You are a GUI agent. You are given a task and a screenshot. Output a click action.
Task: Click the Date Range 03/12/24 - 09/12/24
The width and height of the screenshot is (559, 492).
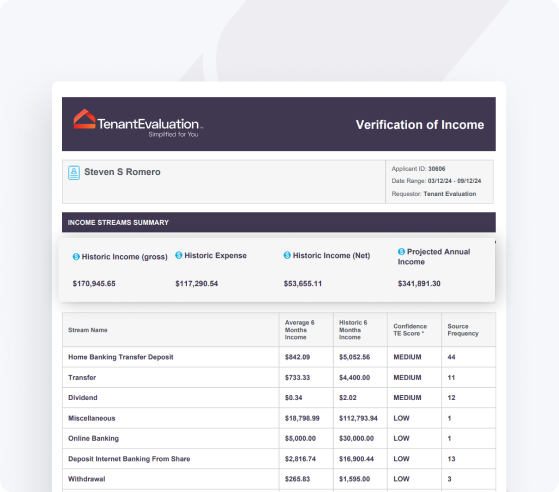point(454,181)
